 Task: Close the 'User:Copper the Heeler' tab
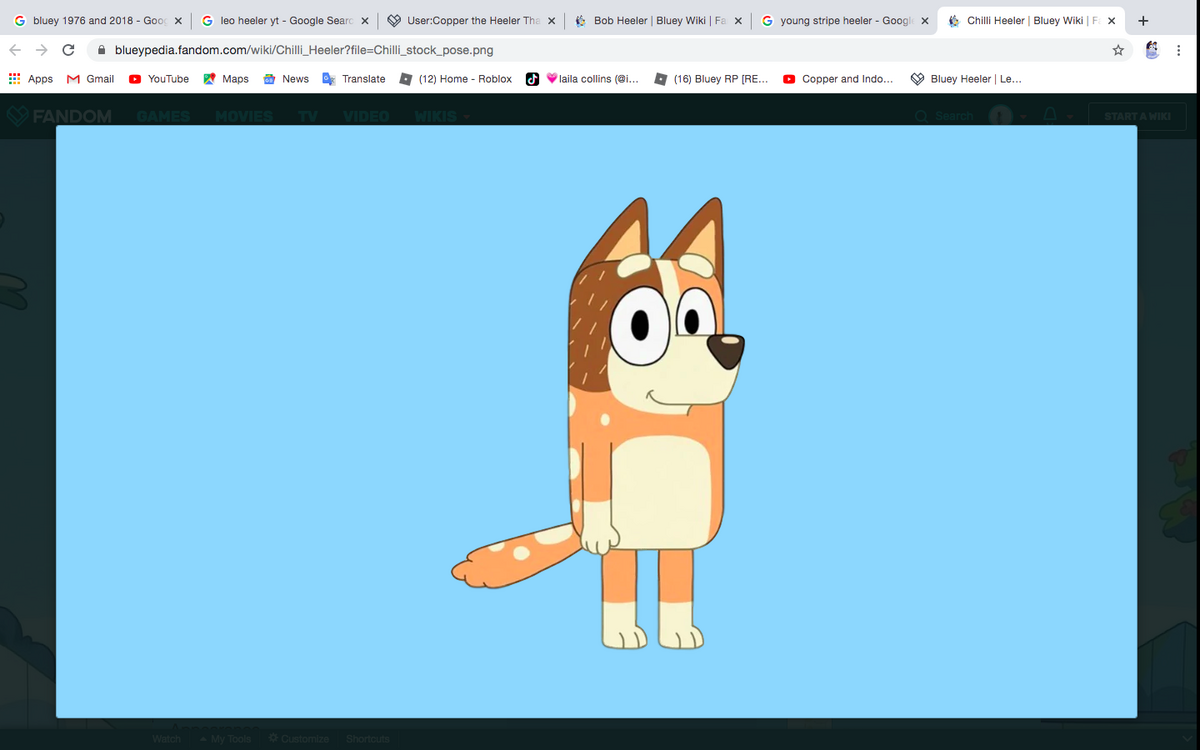click(x=551, y=21)
